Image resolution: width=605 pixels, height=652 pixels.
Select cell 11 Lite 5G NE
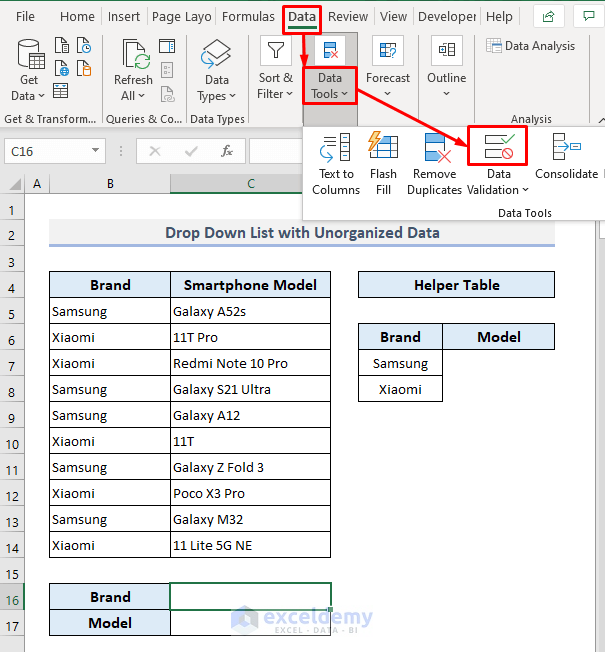250,545
